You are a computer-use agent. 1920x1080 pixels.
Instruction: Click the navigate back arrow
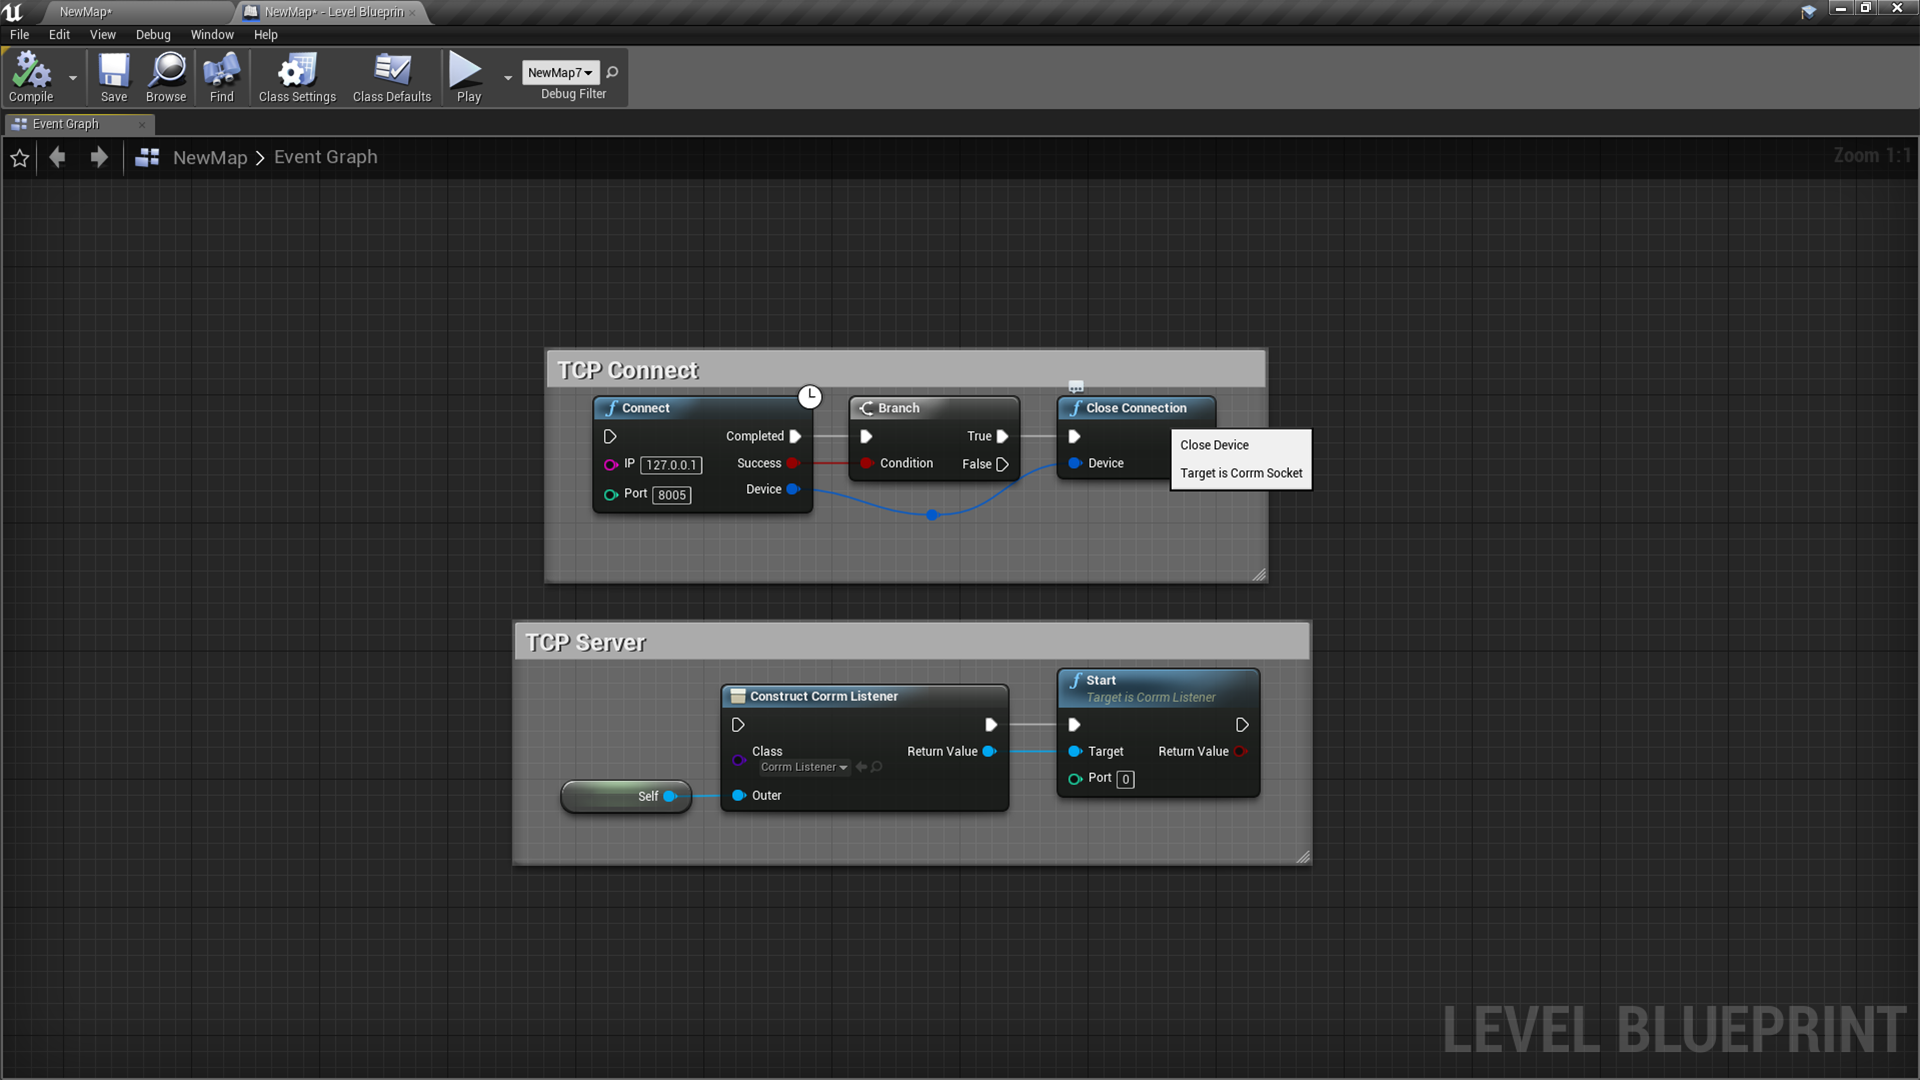coord(57,157)
